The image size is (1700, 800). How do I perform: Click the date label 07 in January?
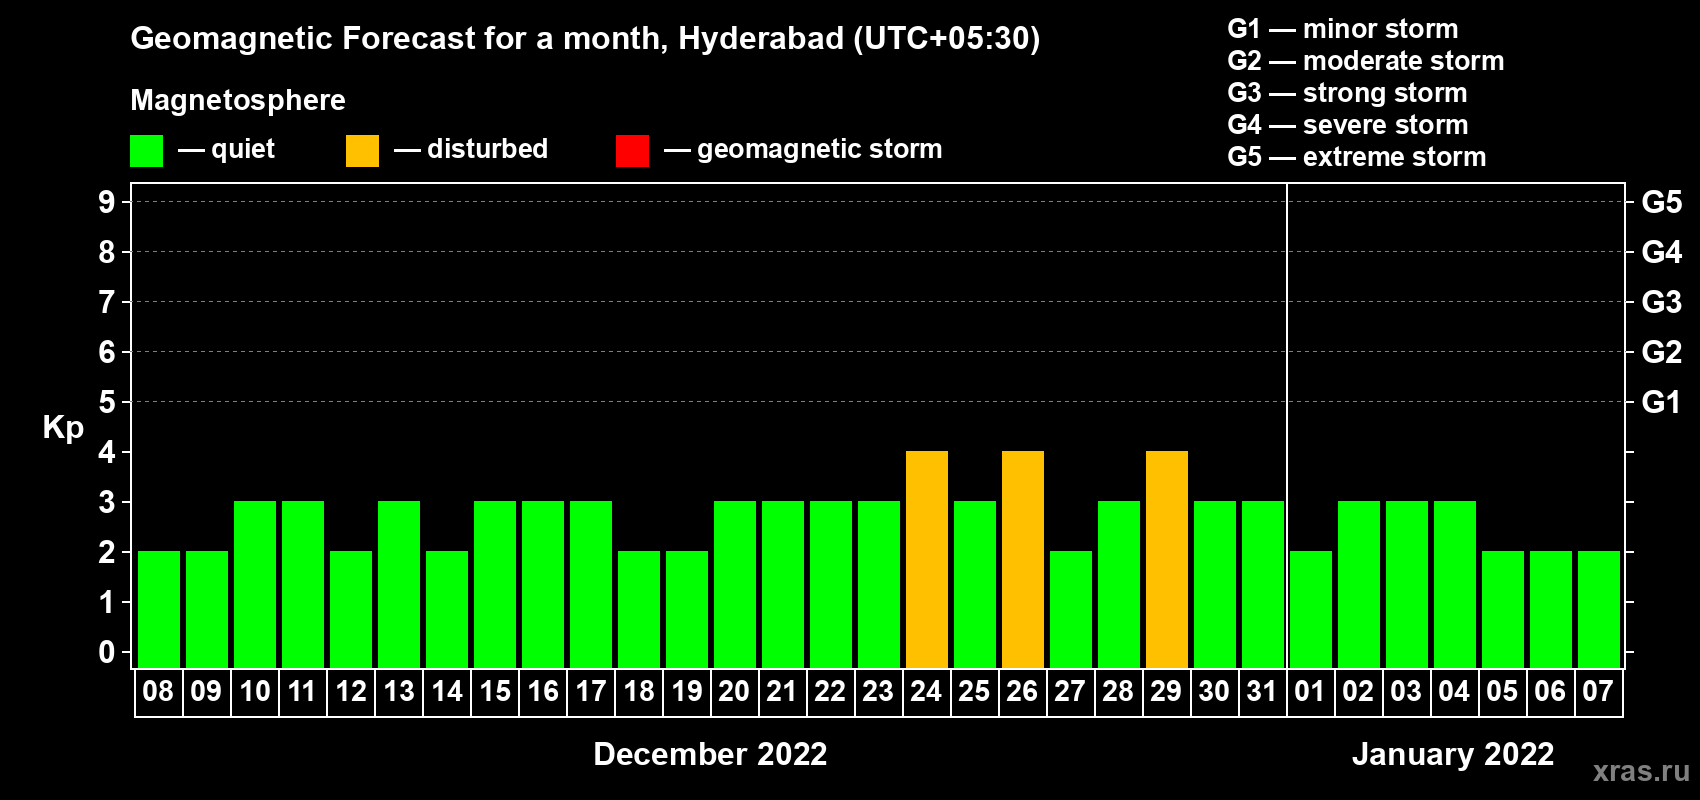(1598, 692)
